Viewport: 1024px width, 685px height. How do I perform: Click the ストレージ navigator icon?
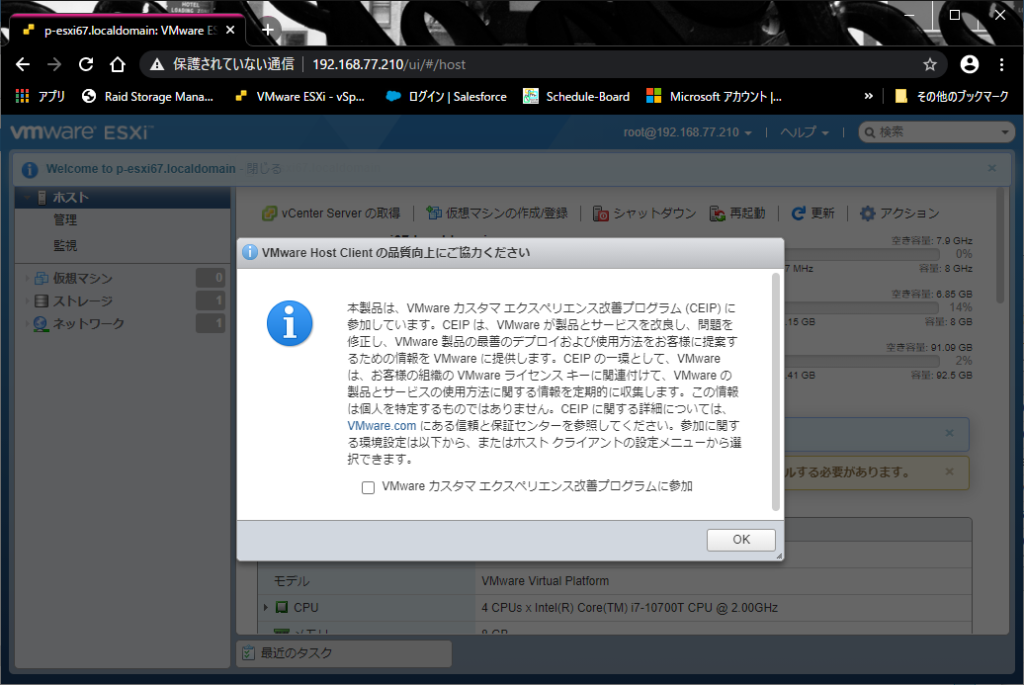(x=41, y=301)
